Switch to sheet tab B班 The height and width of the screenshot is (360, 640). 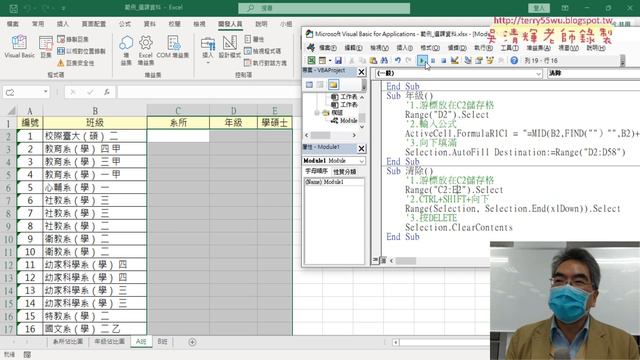coord(162,342)
